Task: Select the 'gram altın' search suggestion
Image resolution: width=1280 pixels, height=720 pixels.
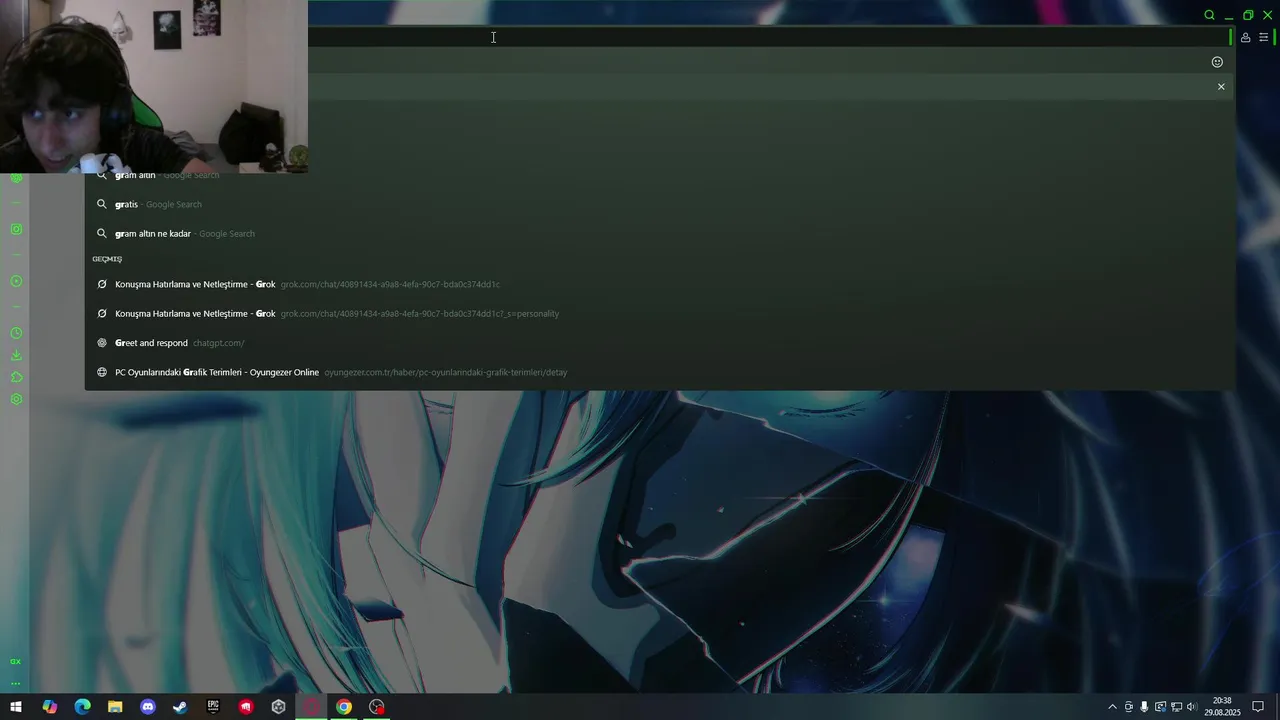Action: [x=660, y=176]
